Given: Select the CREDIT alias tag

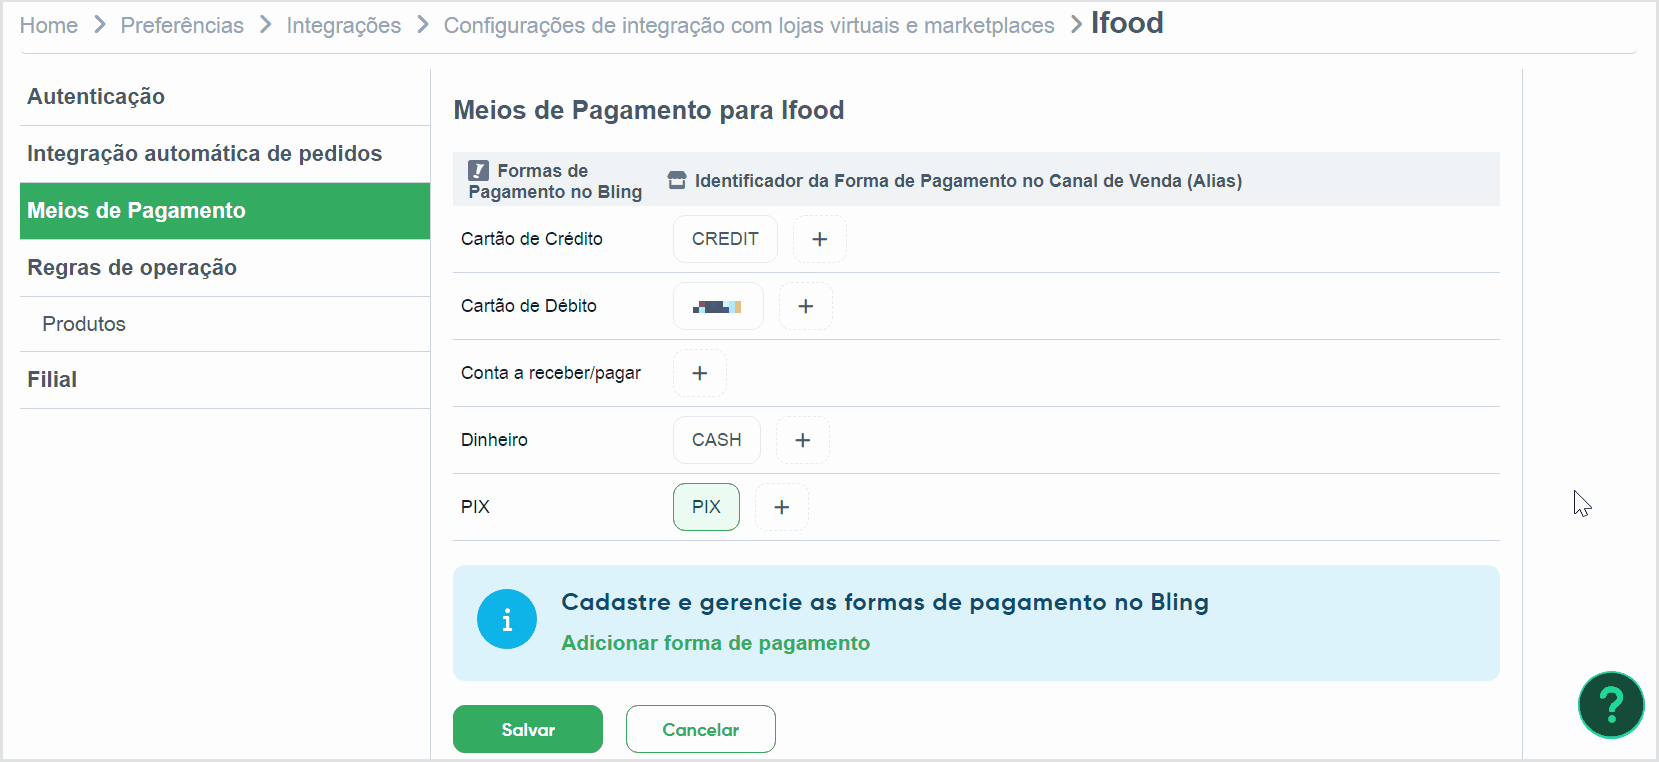Looking at the screenshot, I should pyautogui.click(x=725, y=239).
